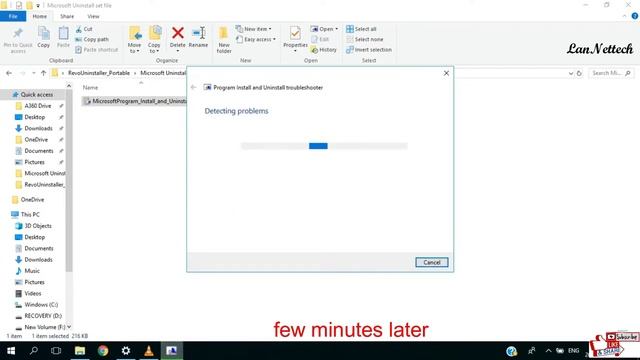Click Explorer Help question mark icon
The width and height of the screenshot is (640, 360).
pos(635,16)
